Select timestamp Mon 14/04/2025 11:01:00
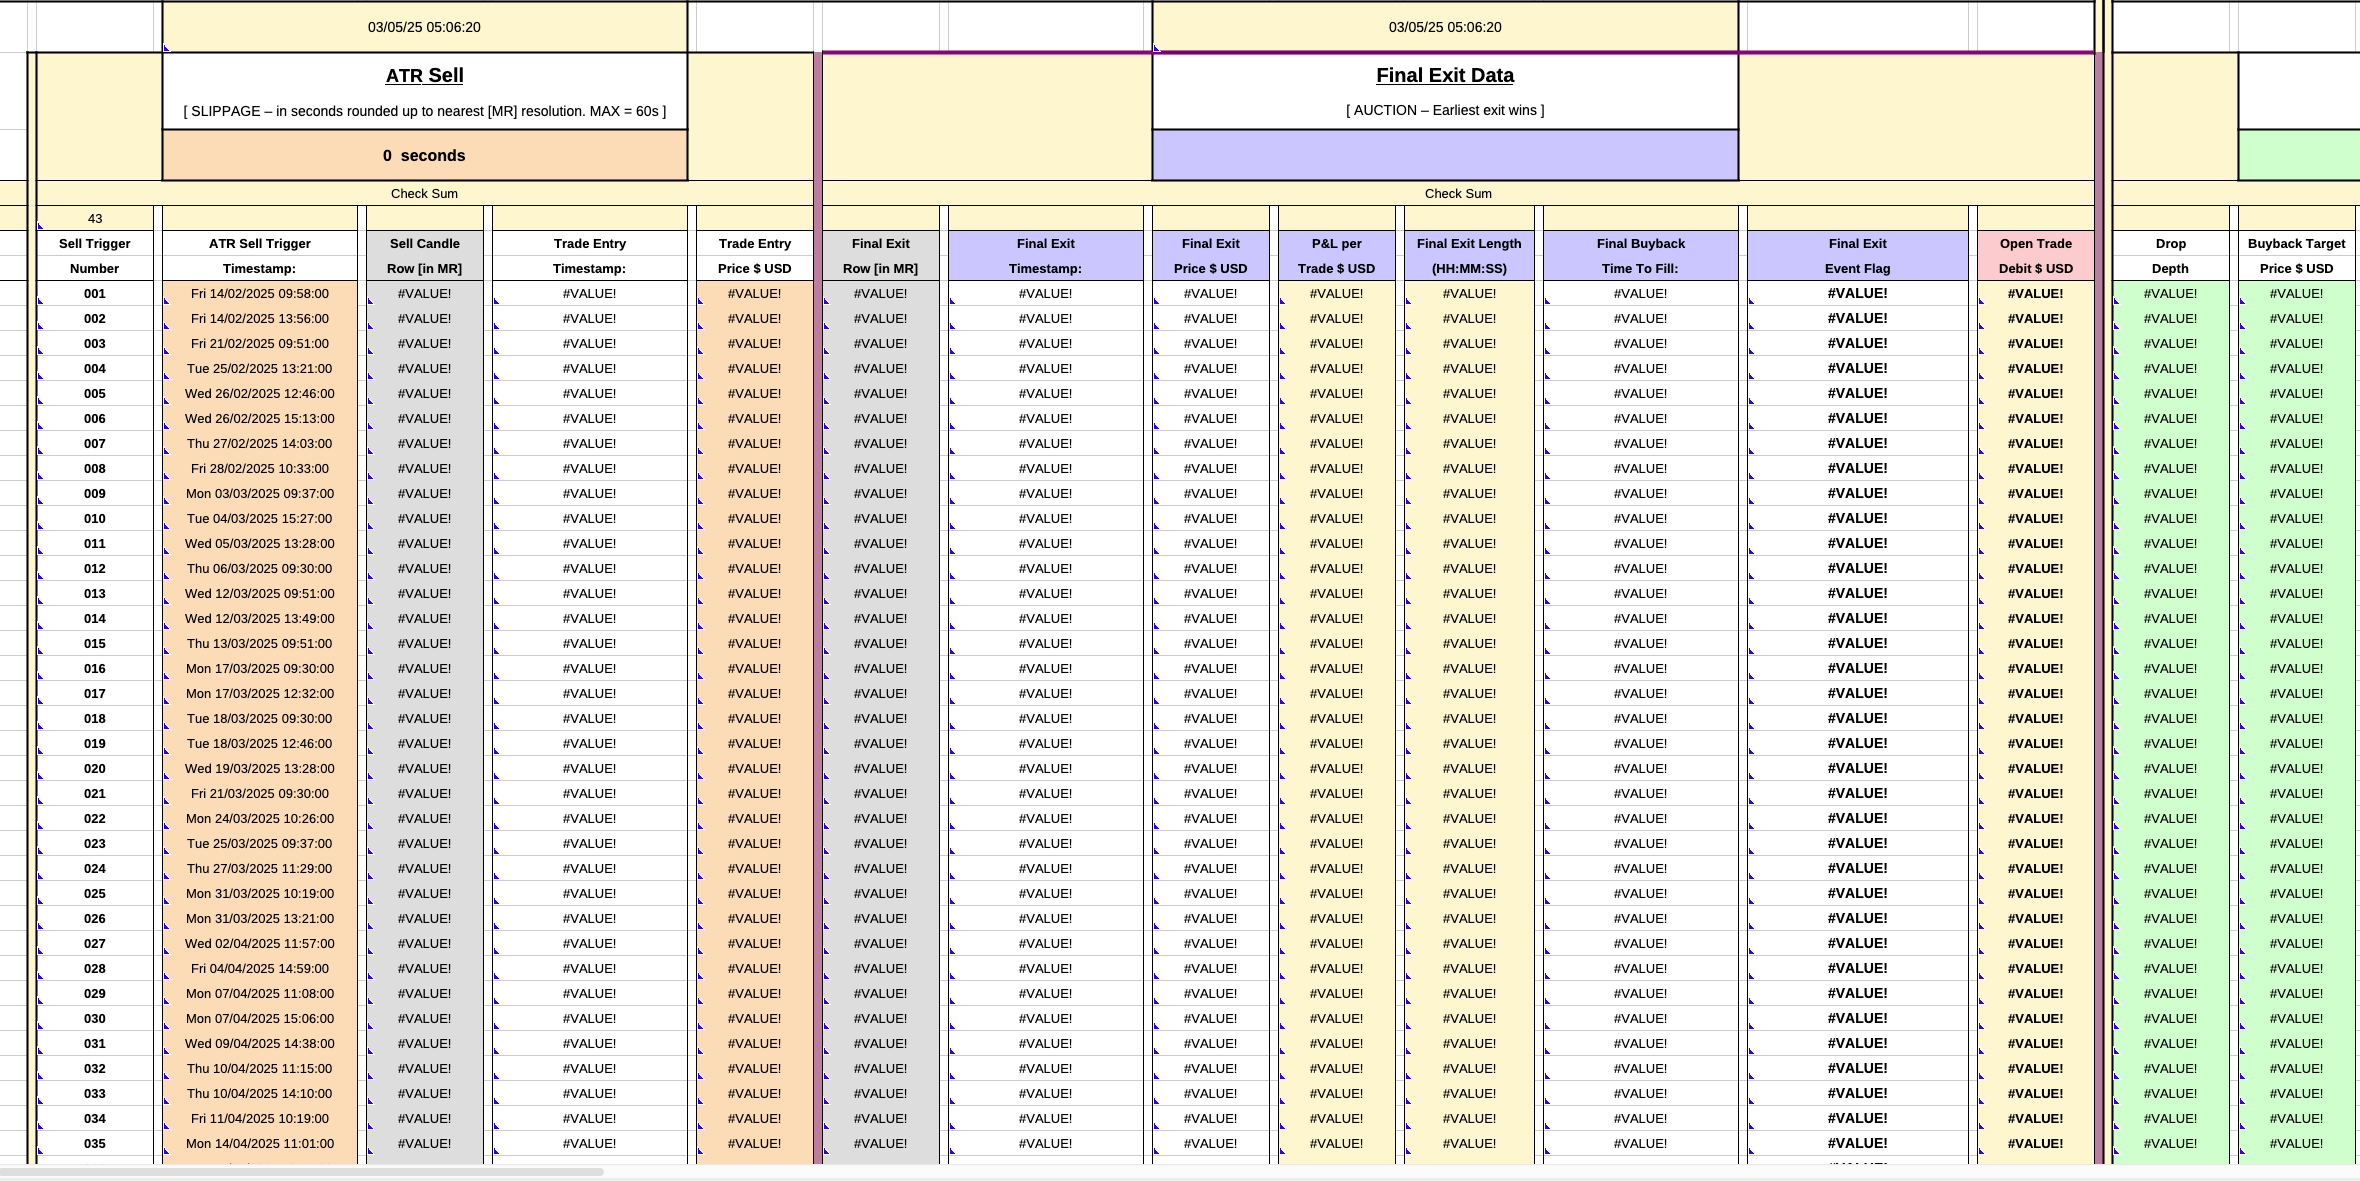Image resolution: width=2360 pixels, height=1181 pixels. tap(260, 1143)
